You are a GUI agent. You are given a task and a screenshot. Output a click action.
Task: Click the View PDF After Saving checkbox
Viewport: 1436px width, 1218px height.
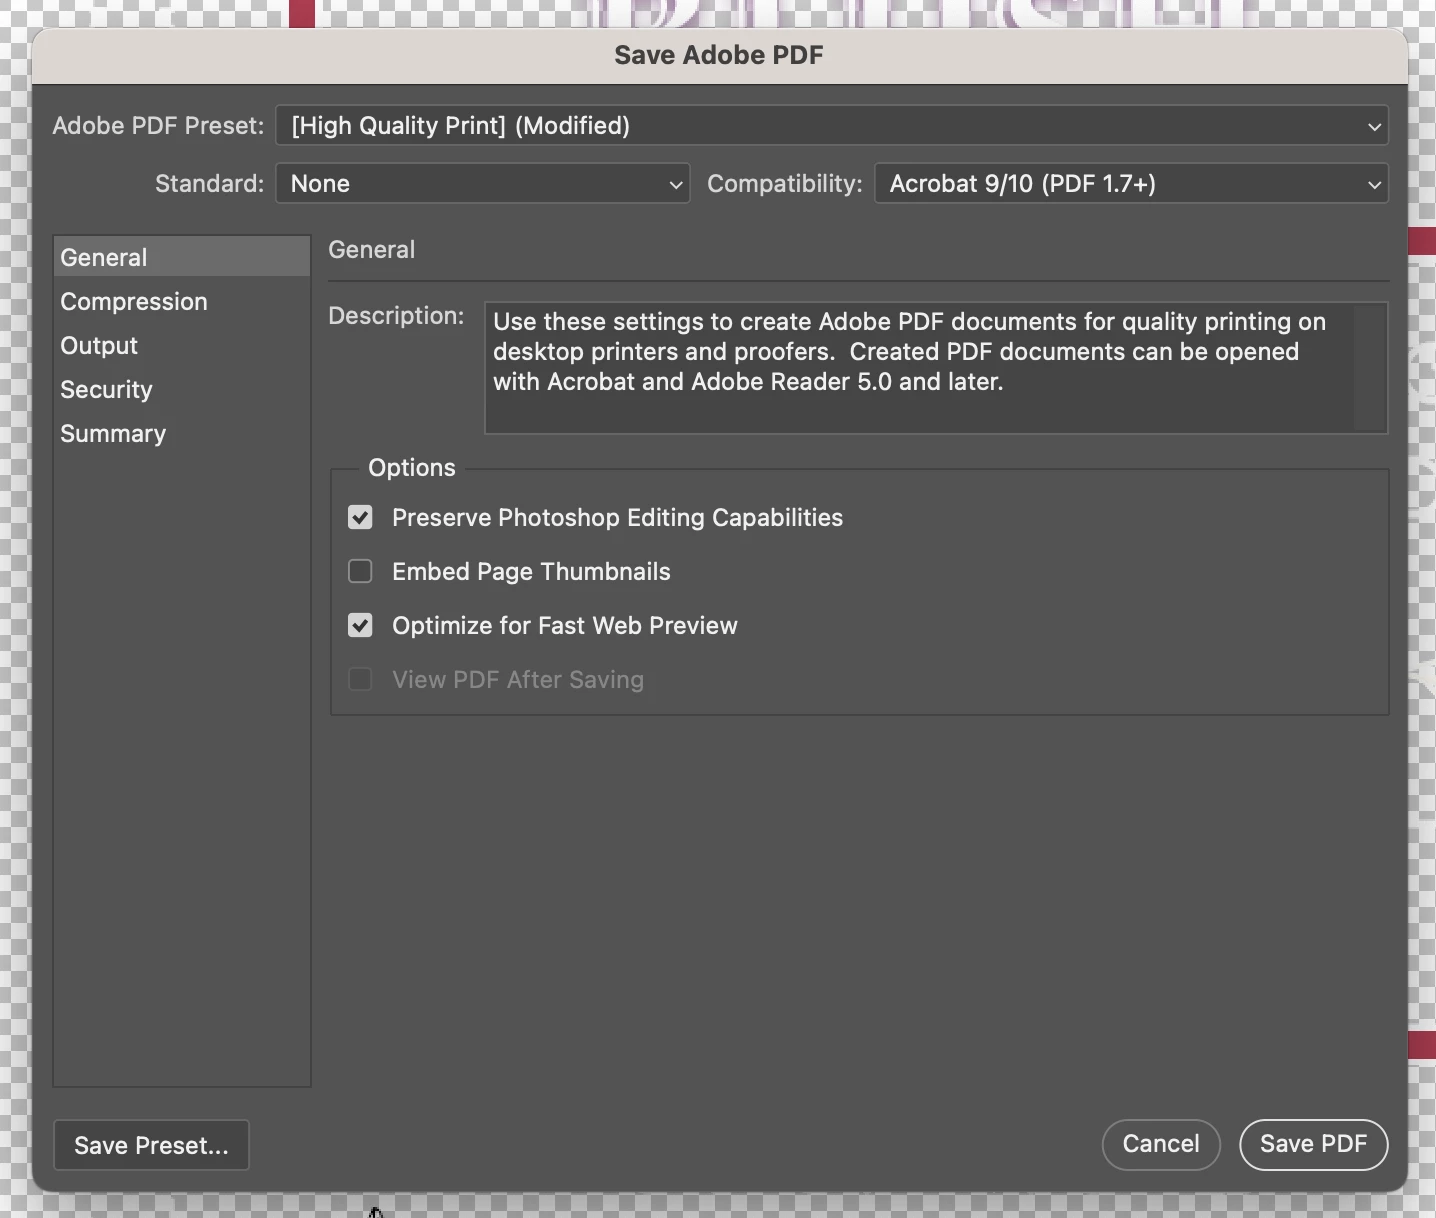click(x=360, y=679)
